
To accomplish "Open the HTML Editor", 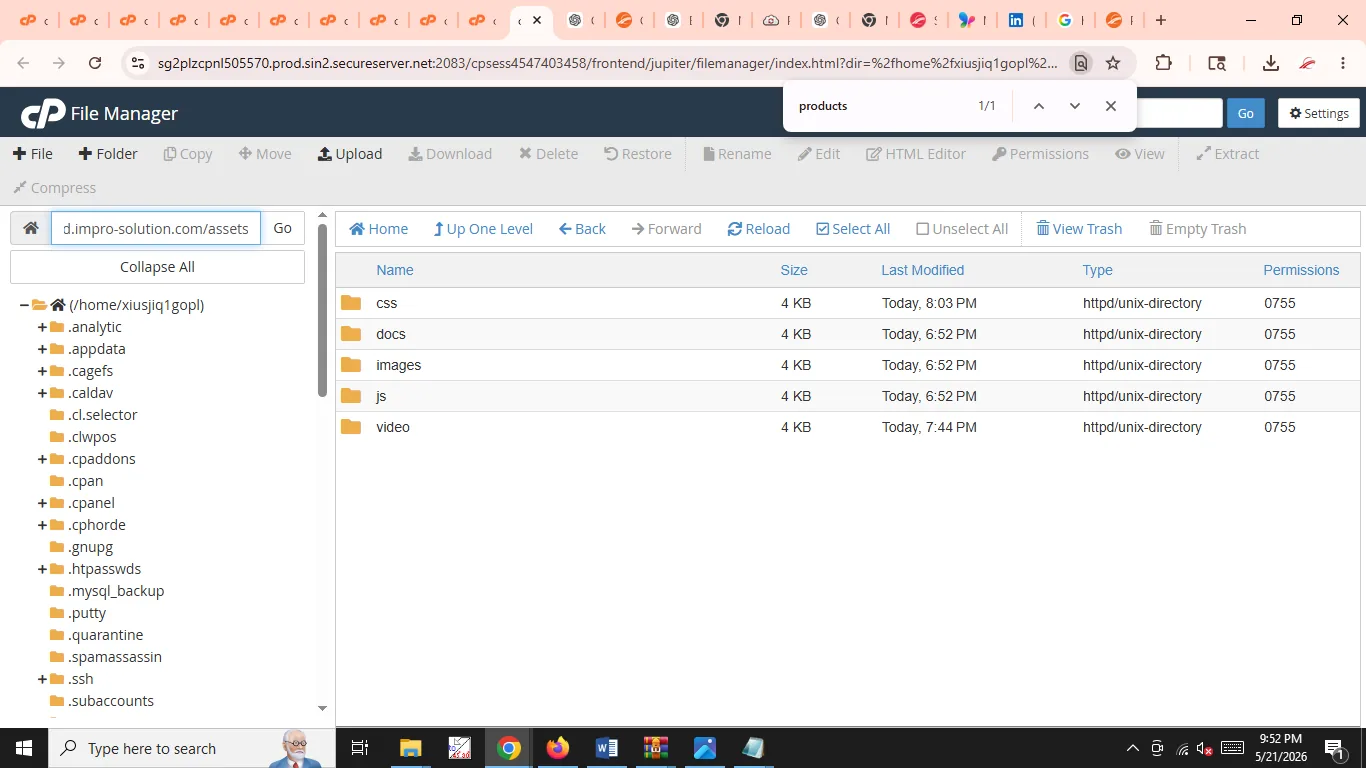I will coord(916,154).
